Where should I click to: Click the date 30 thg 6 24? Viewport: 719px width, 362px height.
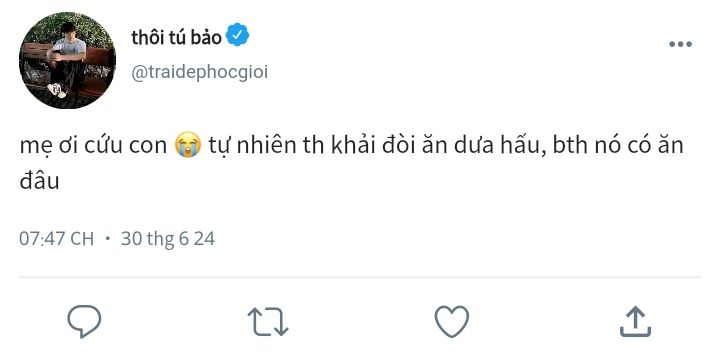pyautogui.click(x=168, y=239)
